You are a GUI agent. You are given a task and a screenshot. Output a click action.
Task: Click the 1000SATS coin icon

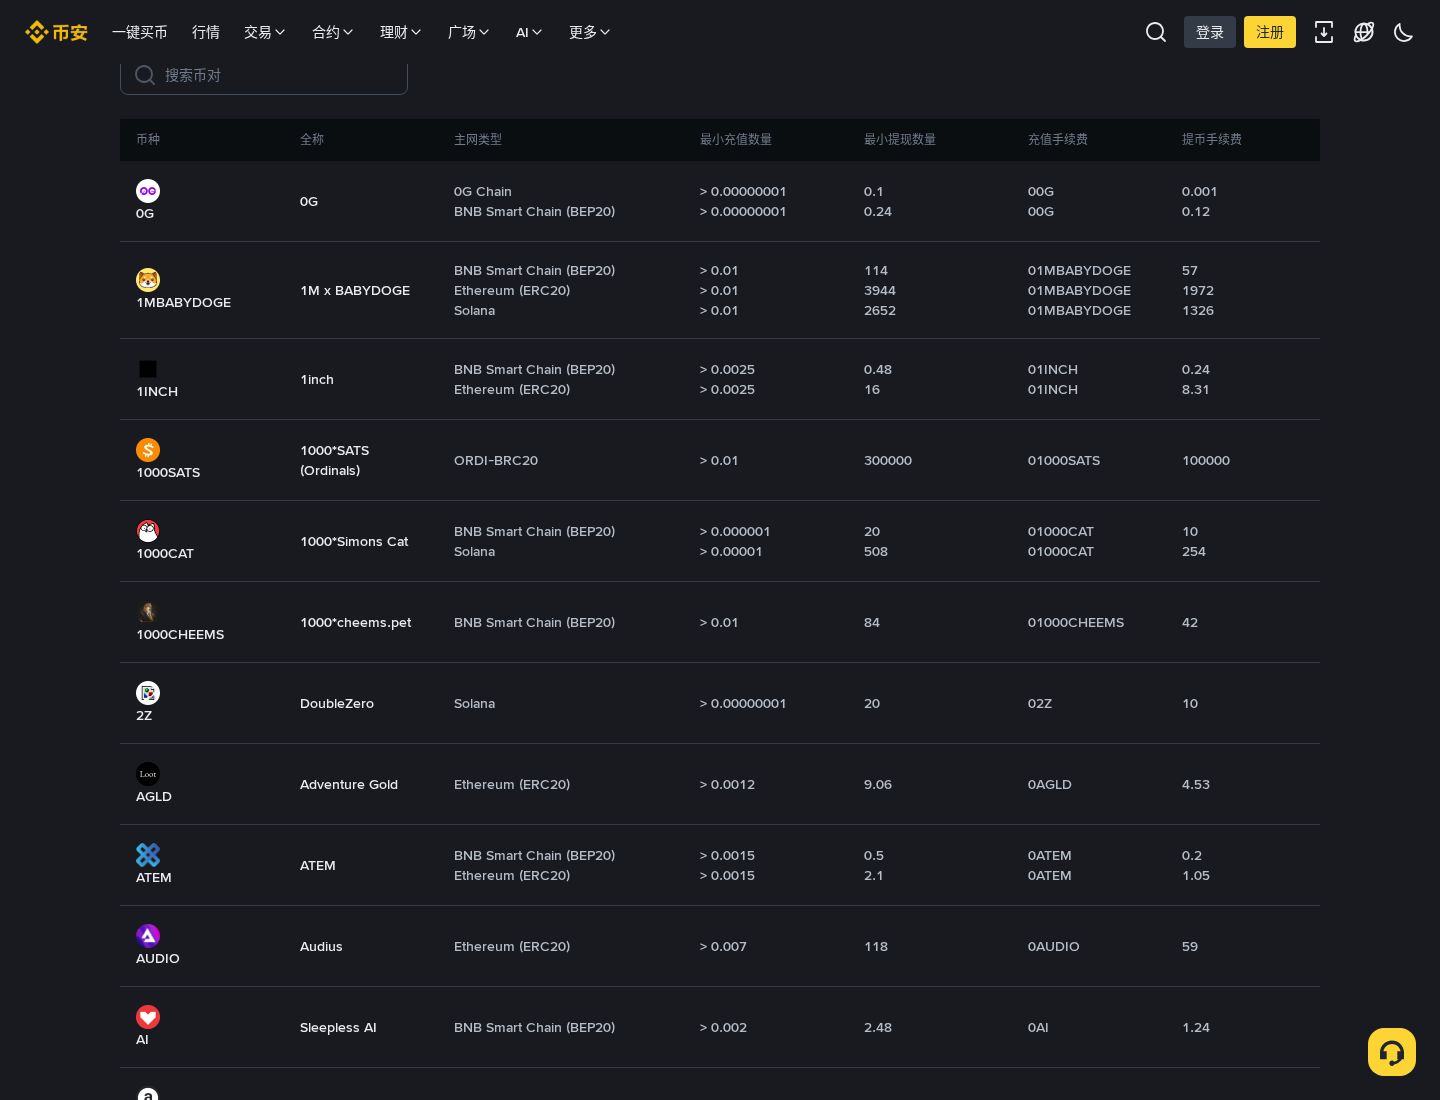coord(148,450)
